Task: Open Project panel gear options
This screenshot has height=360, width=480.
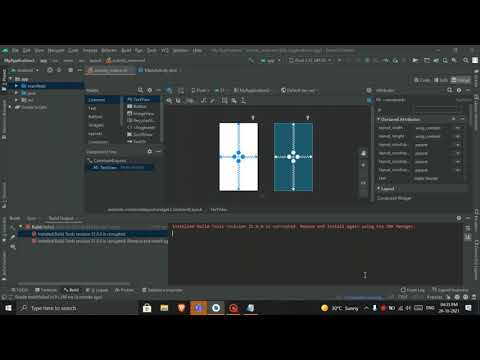Action: click(71, 70)
